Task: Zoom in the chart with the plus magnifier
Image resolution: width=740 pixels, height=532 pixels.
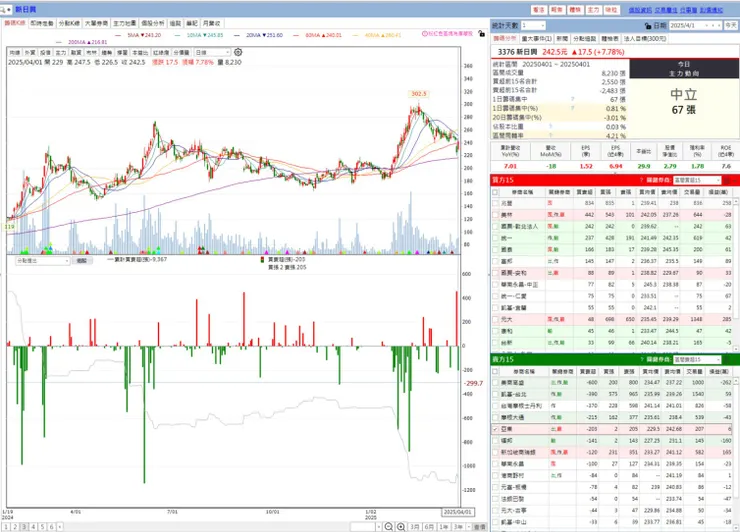Action: click(x=401, y=527)
